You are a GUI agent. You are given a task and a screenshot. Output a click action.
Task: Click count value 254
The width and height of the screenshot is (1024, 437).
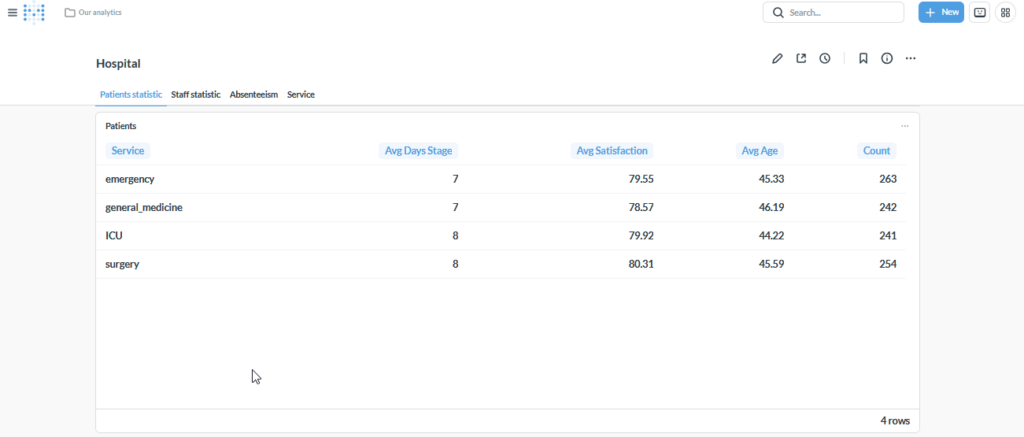coord(888,265)
